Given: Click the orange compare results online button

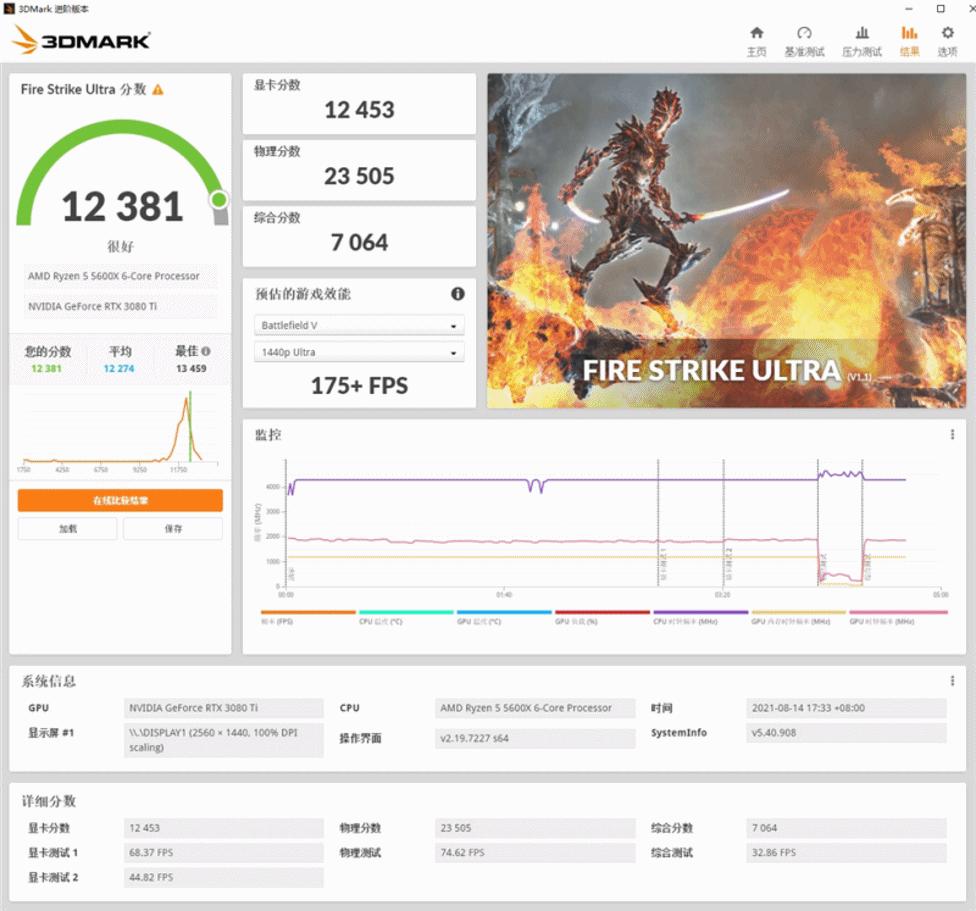Looking at the screenshot, I should [120, 500].
